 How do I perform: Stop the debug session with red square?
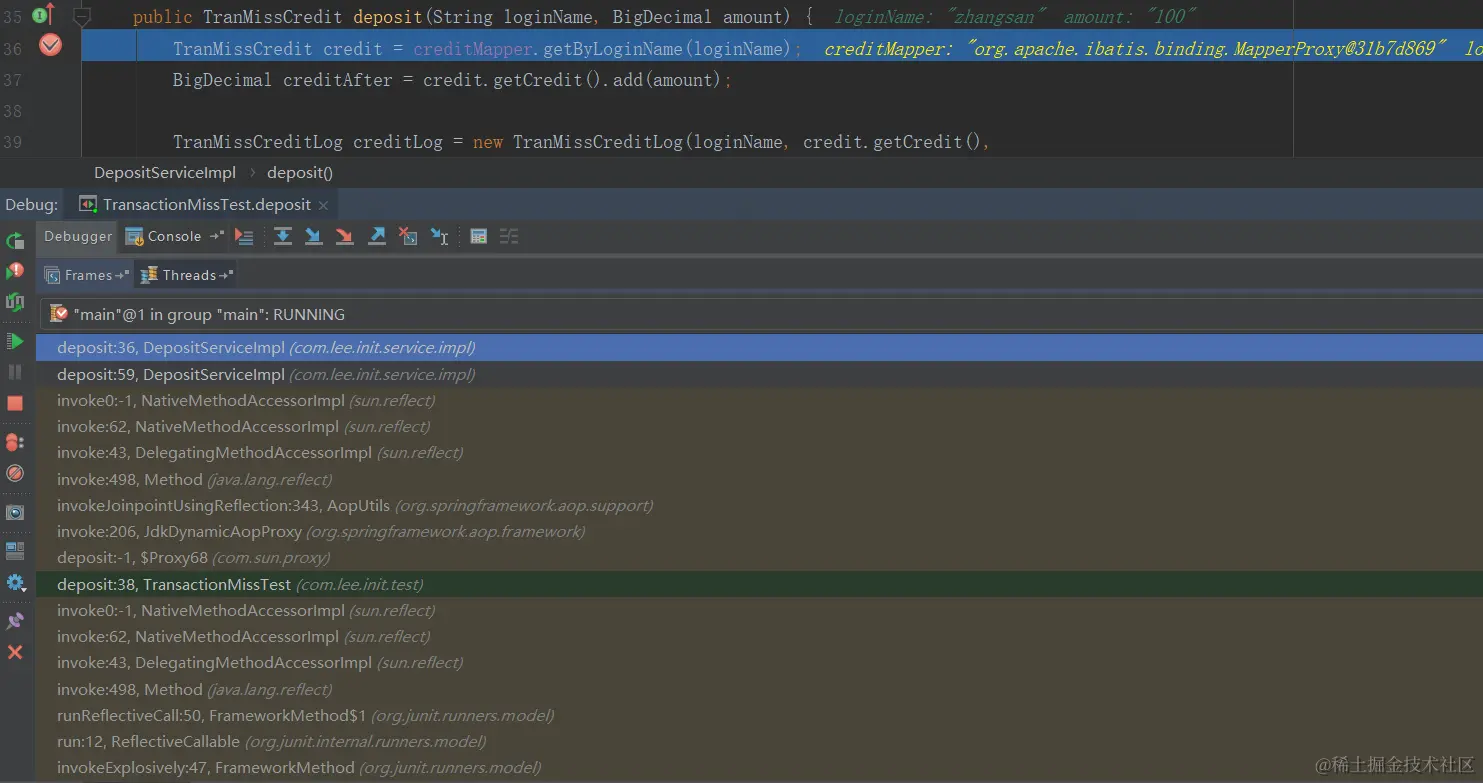(x=15, y=403)
